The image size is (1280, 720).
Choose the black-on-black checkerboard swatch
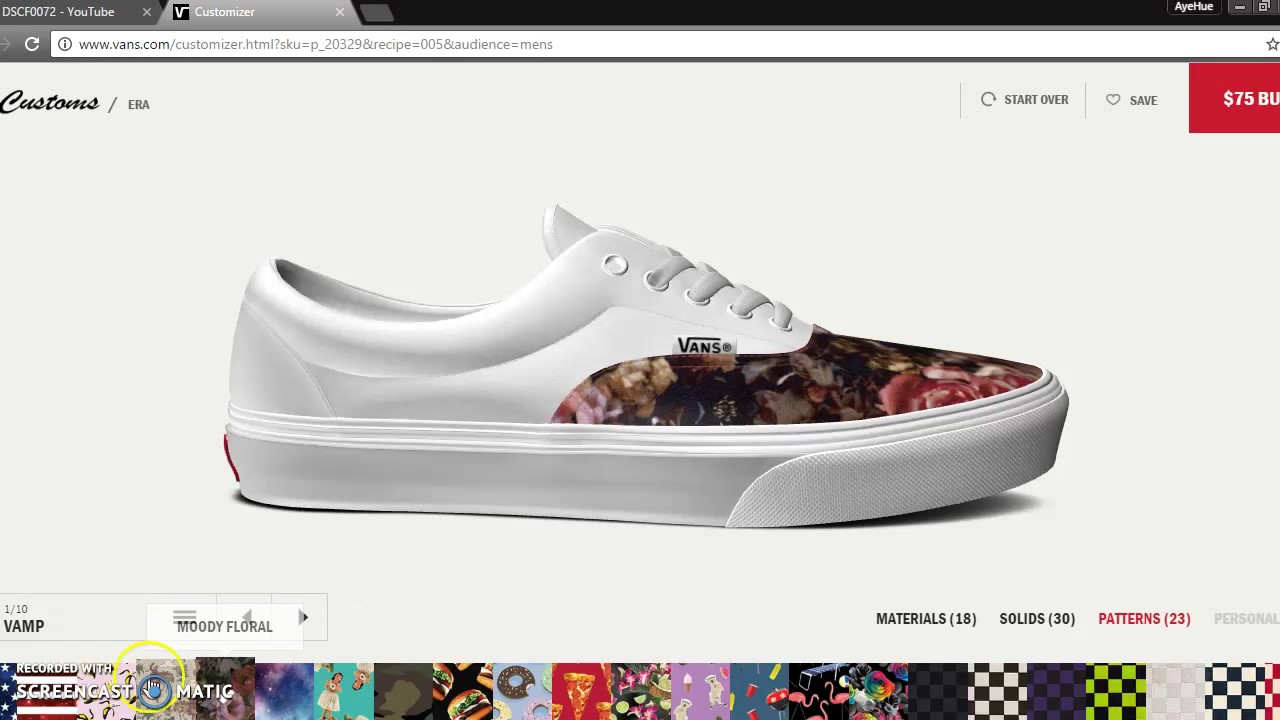[x=937, y=691]
